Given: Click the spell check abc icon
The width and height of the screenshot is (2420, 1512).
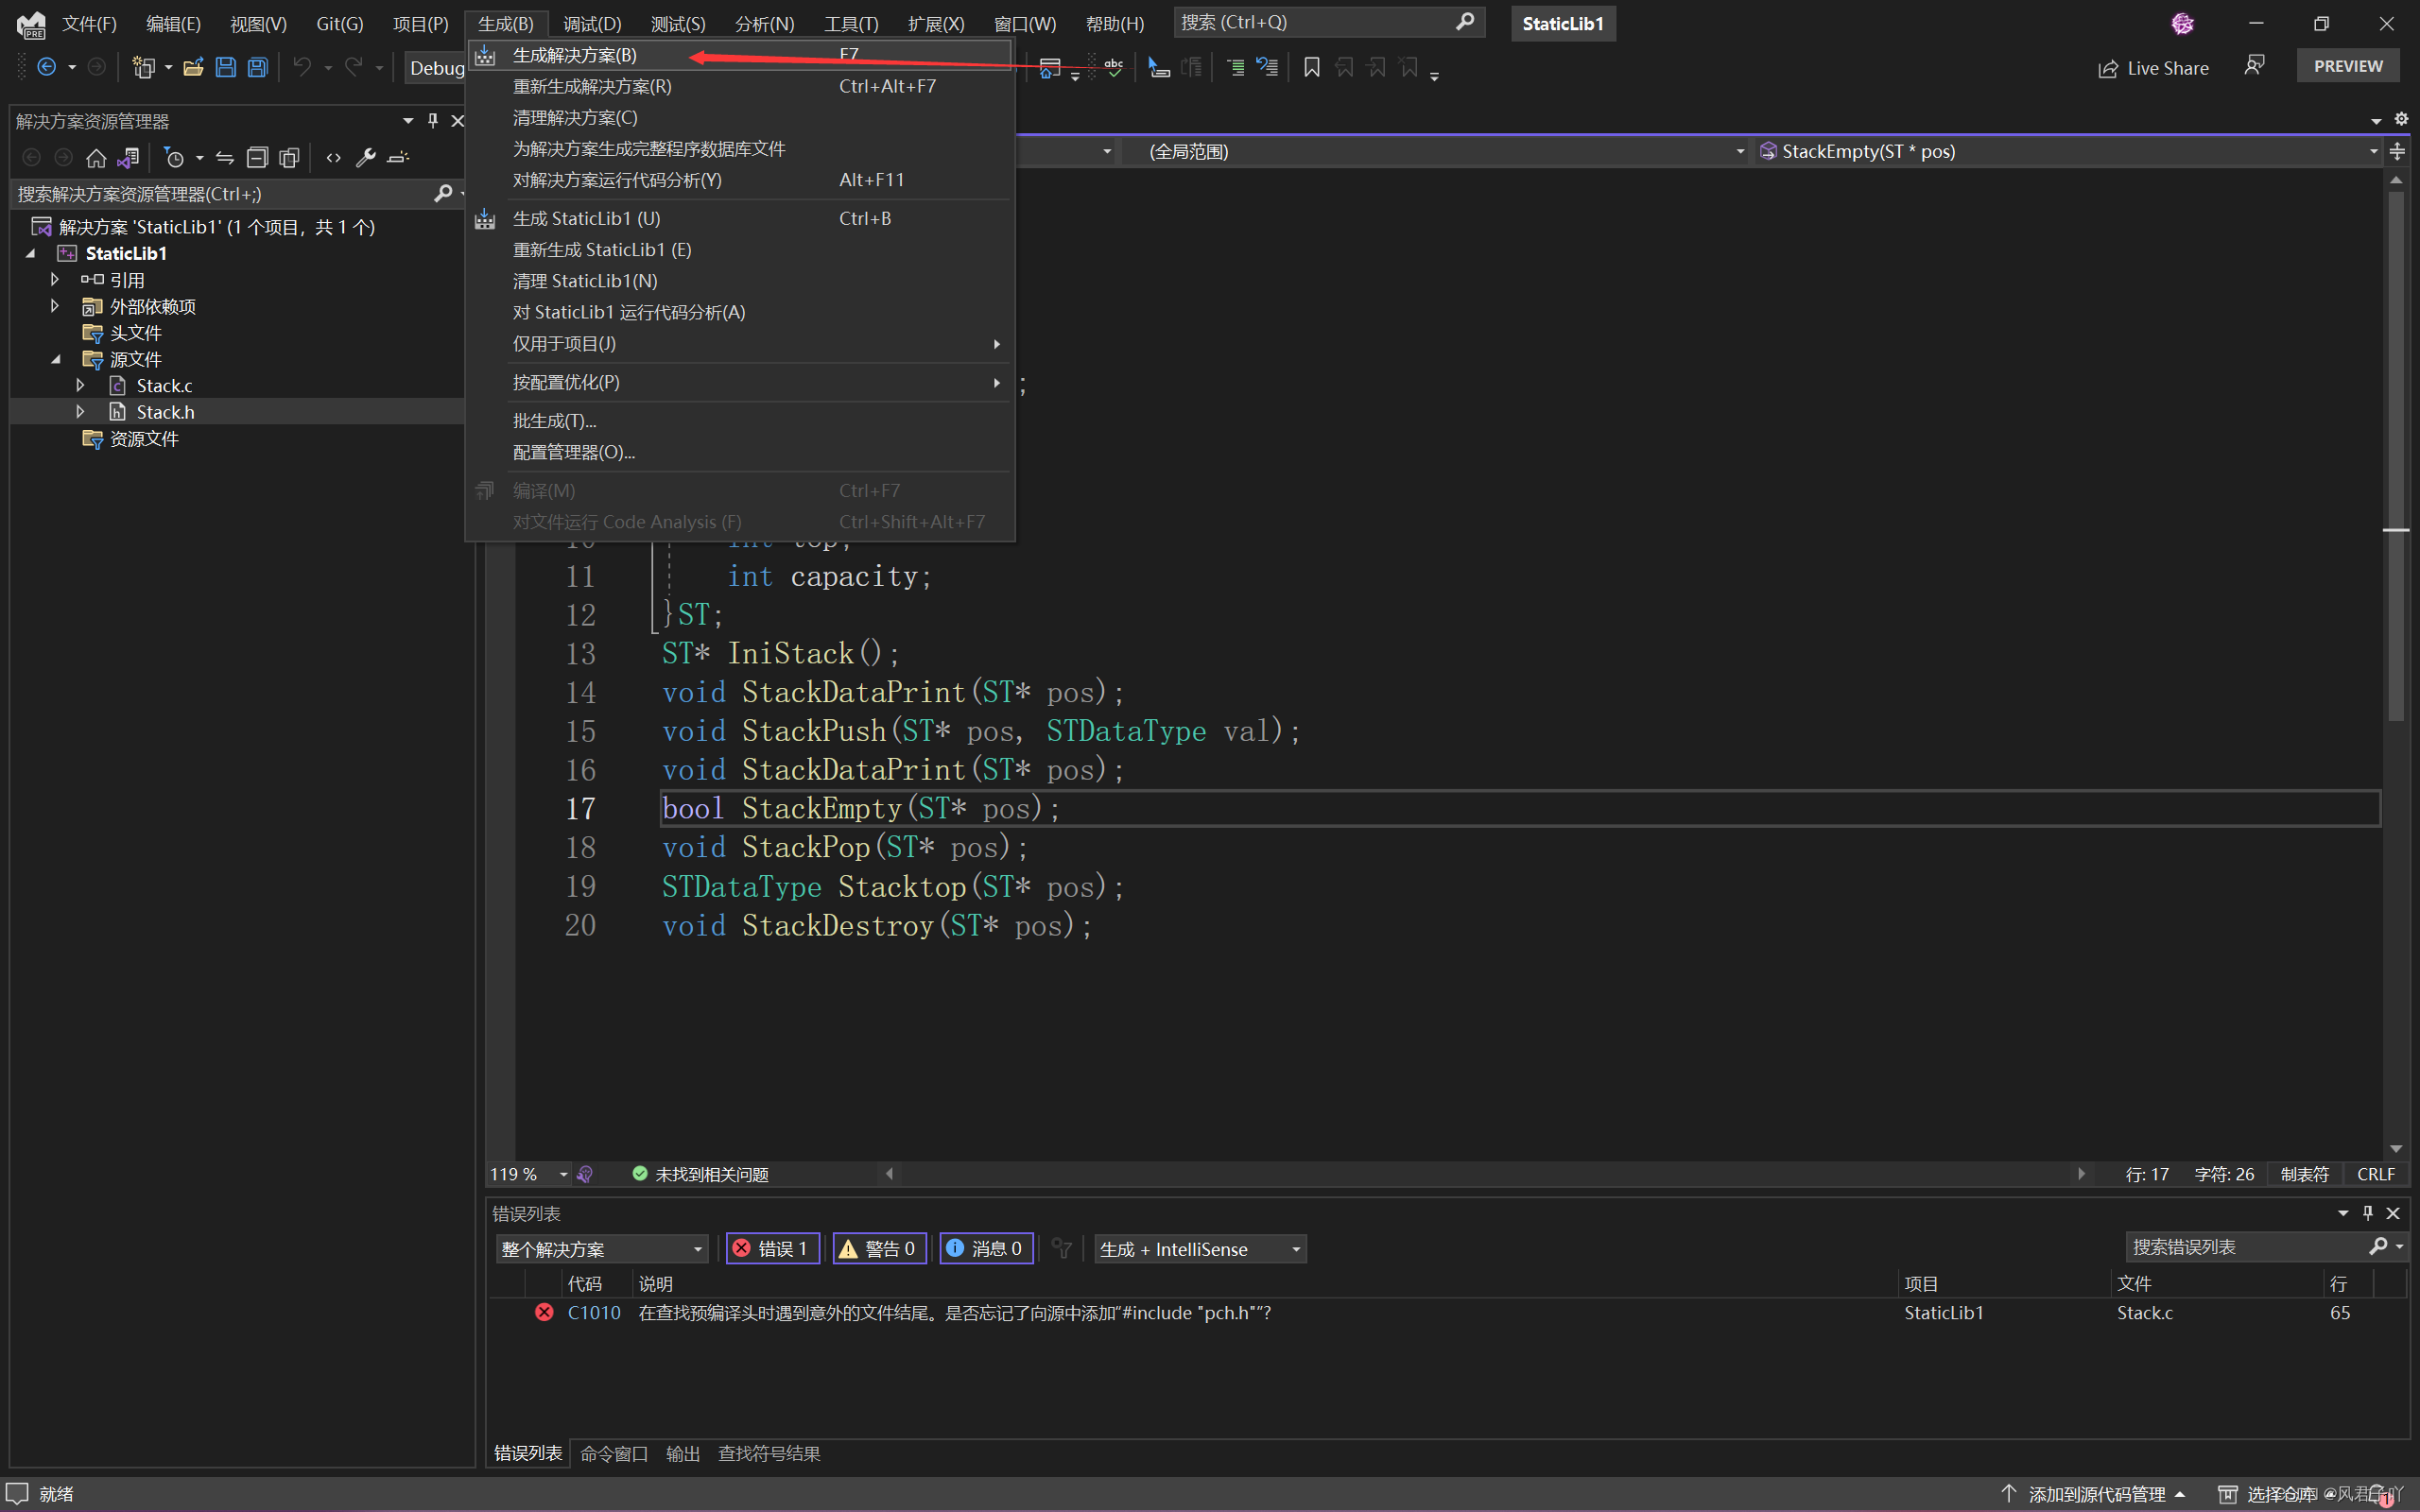Looking at the screenshot, I should click(1113, 68).
